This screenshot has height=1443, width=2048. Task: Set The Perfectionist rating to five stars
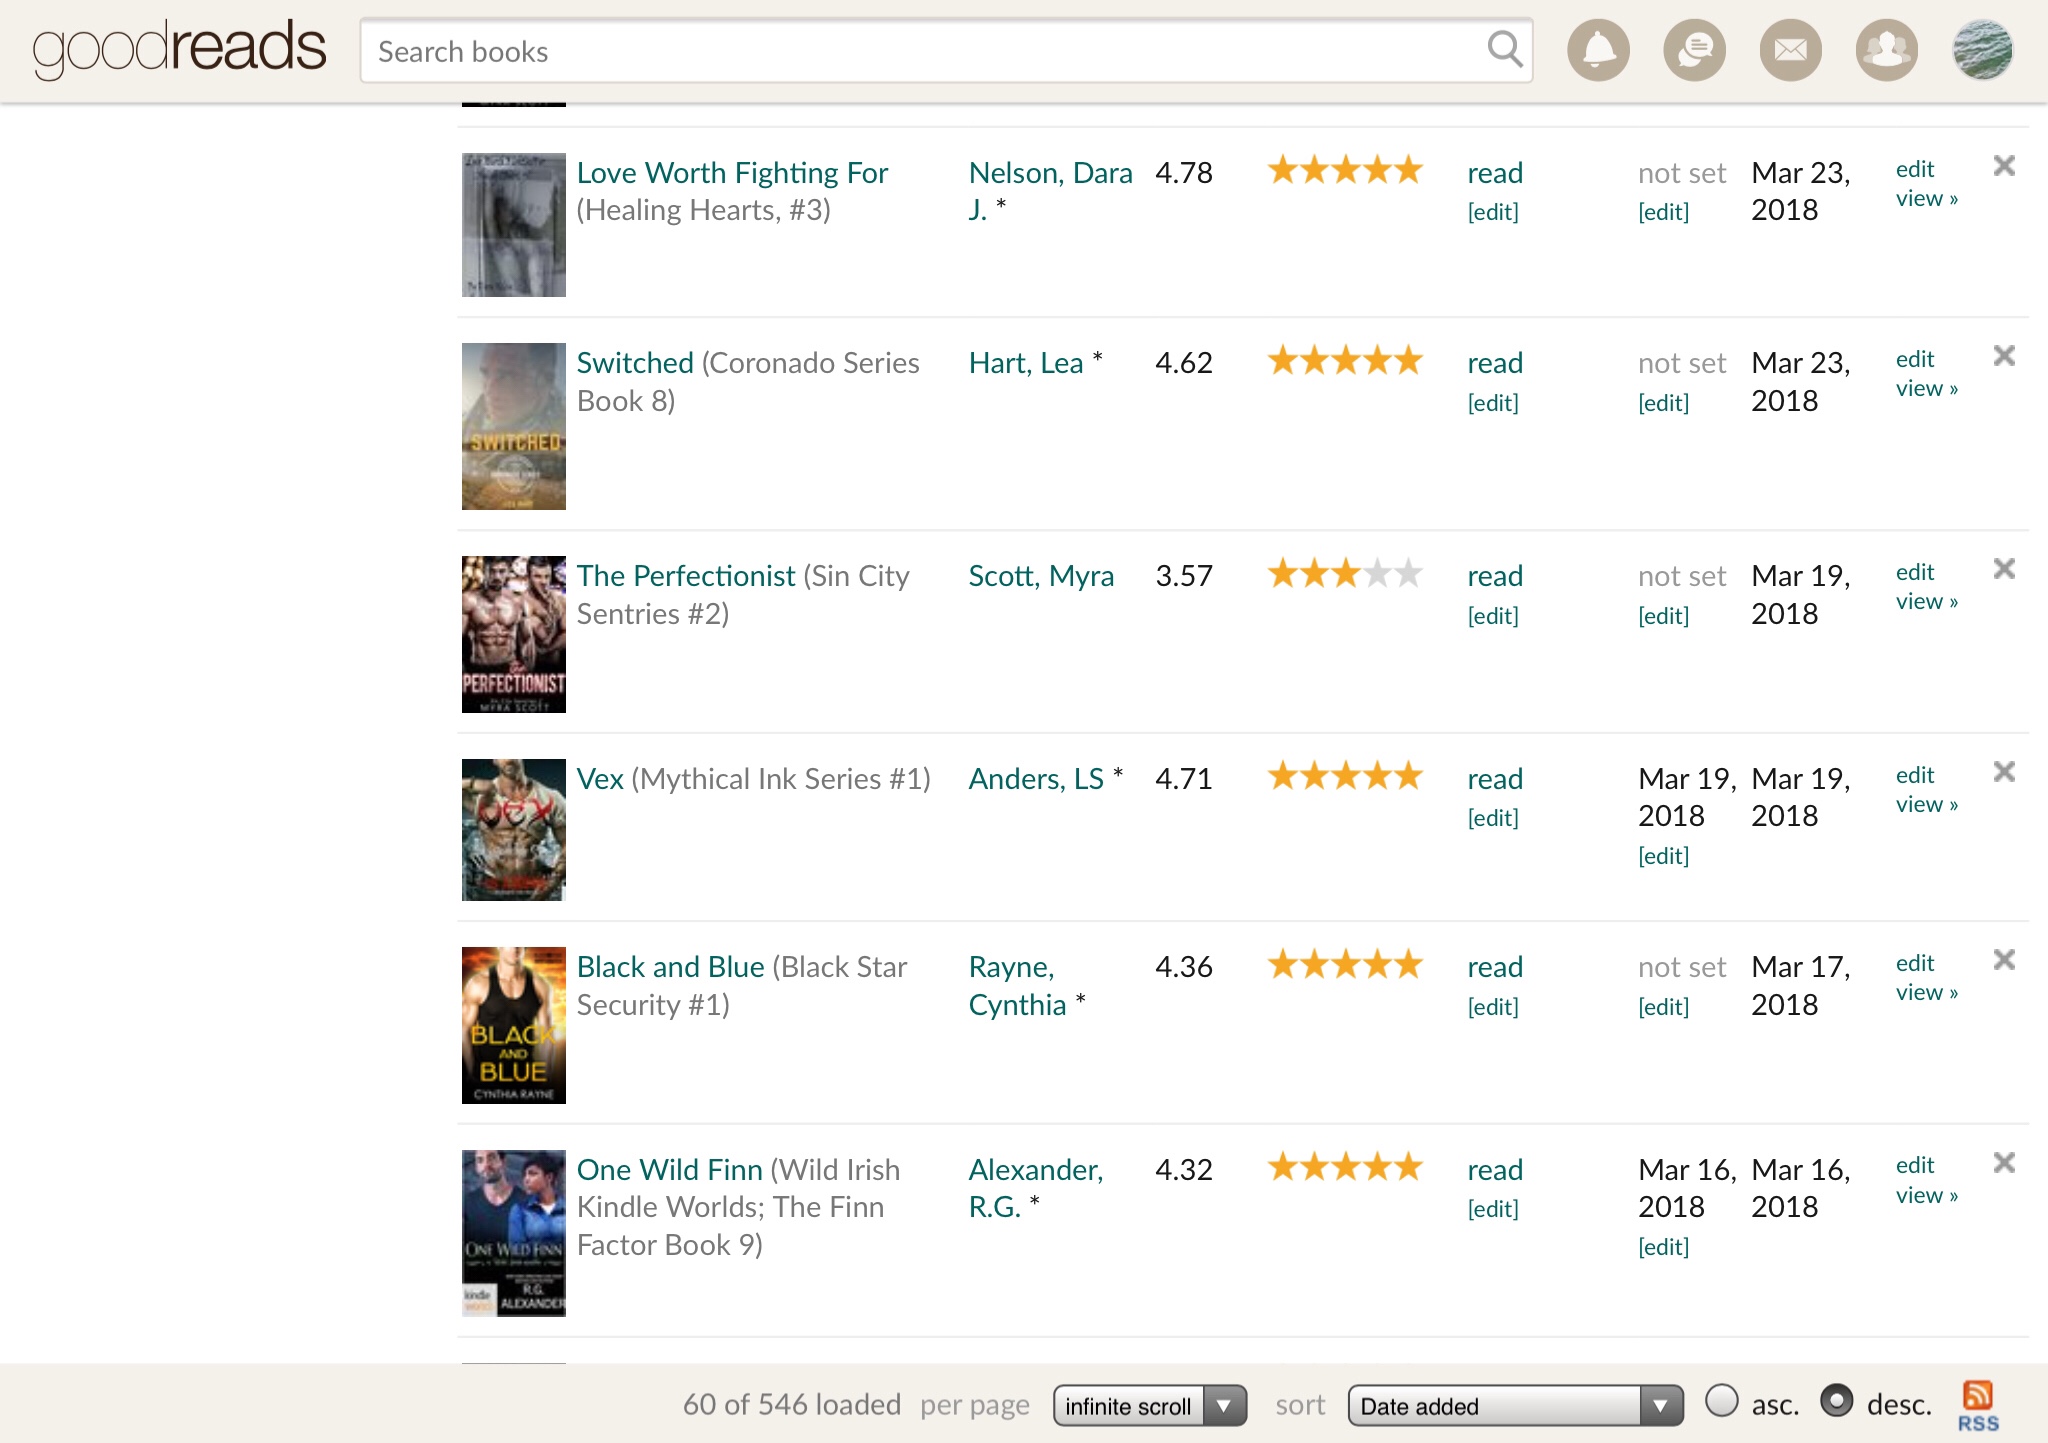pyautogui.click(x=1408, y=574)
